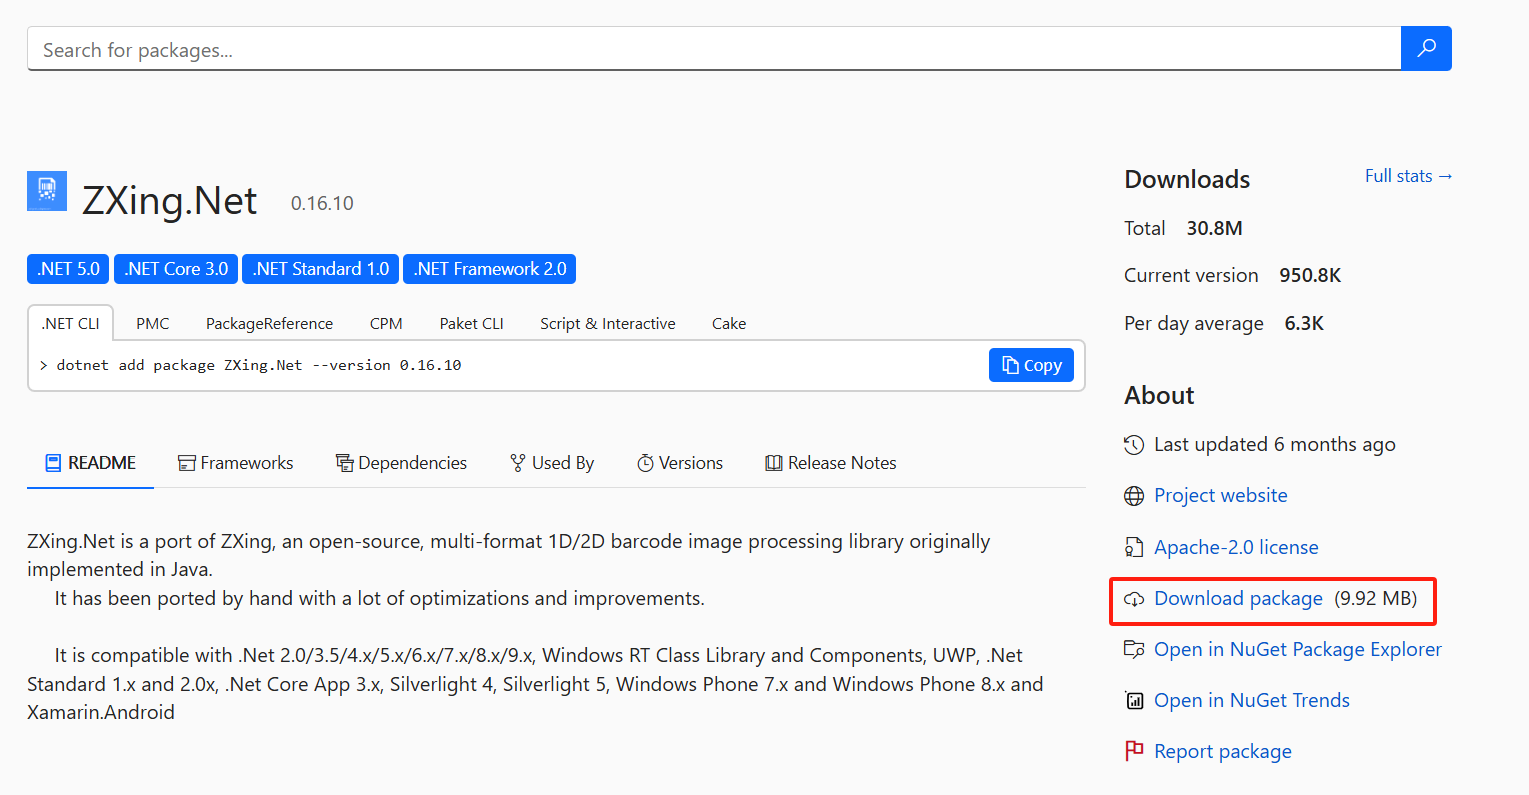1529x795 pixels.
Task: Click the Current version count 950.8K
Action: tap(1310, 275)
